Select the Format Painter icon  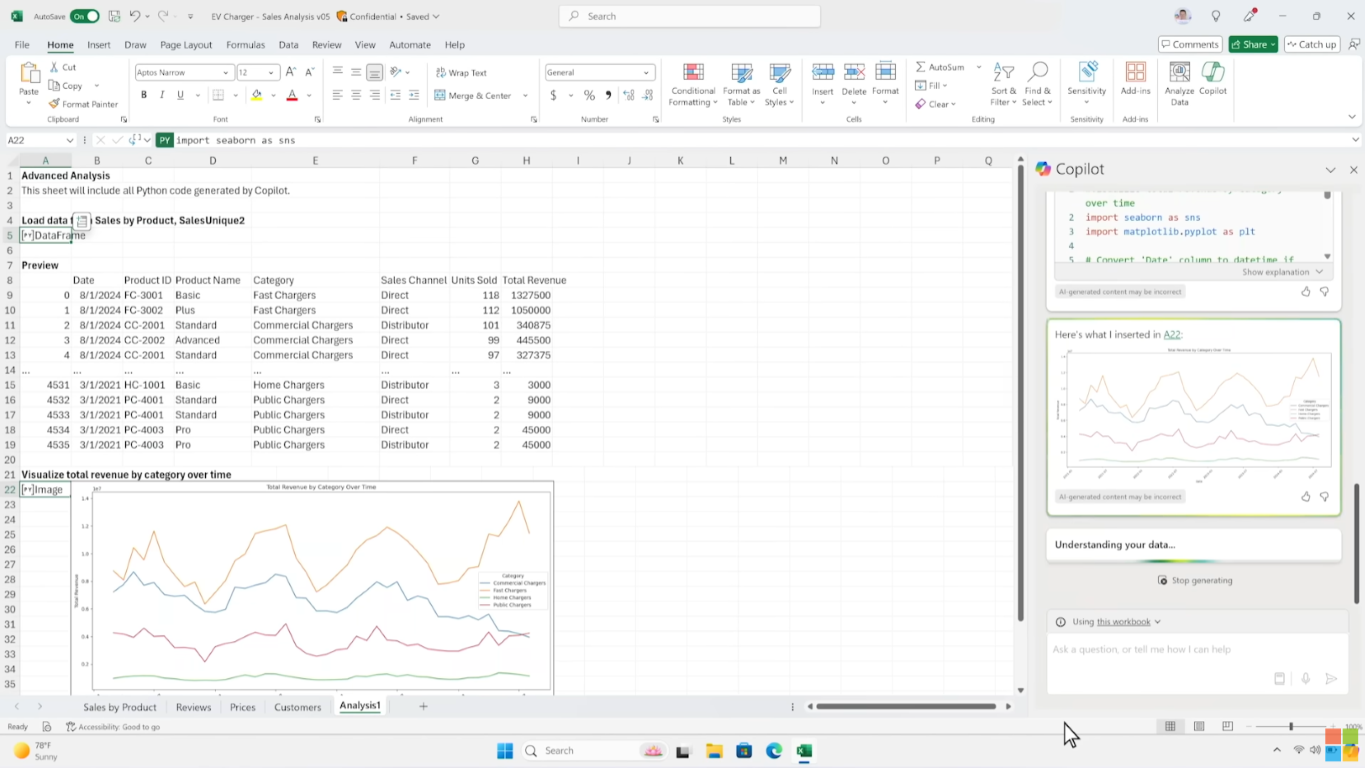53,103
